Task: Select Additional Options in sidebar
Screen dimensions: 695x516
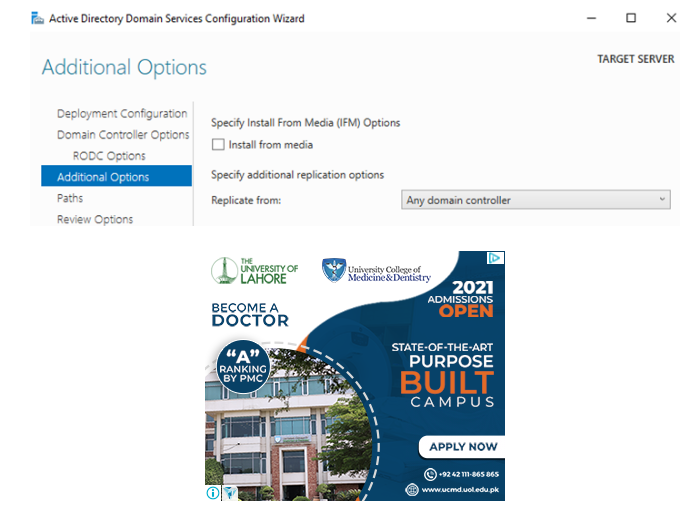Action: 117,176
